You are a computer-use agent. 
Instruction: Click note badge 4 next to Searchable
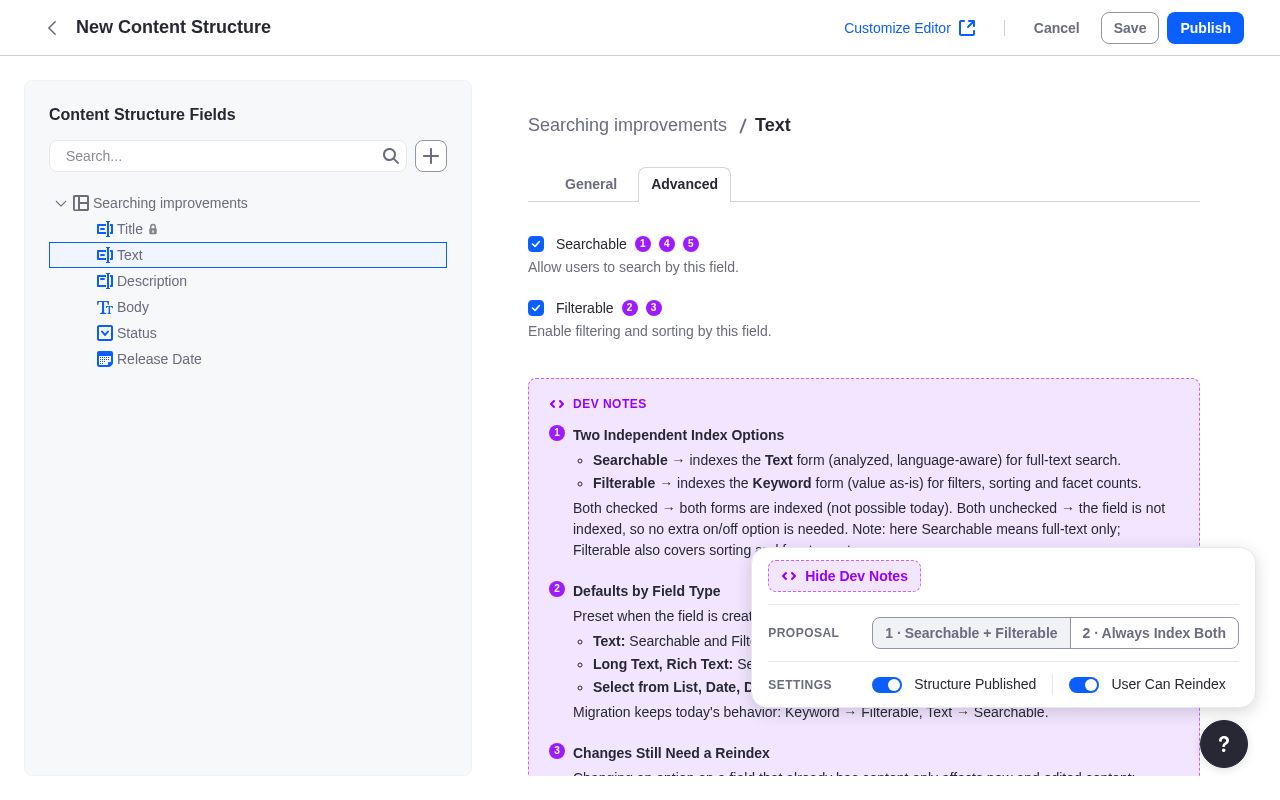667,244
